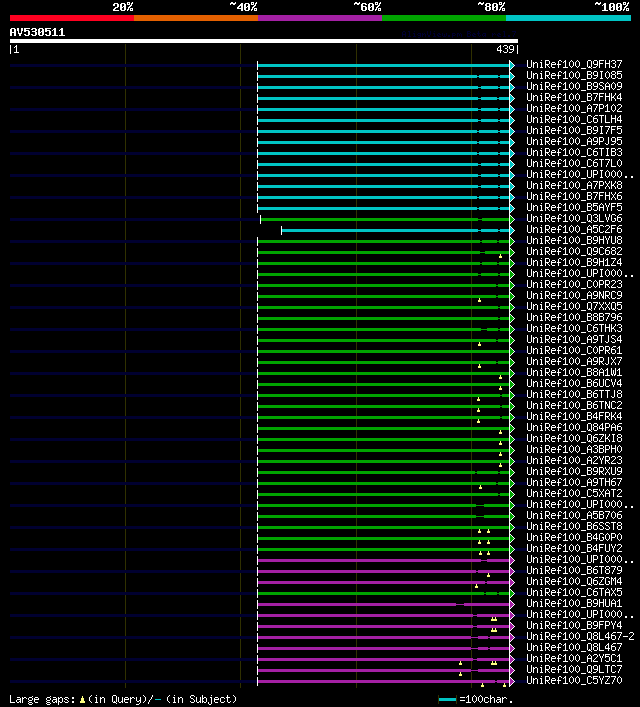Select the UniRef100_Q3LVG6 label
This screenshot has width=640, height=707.
coord(574,218)
